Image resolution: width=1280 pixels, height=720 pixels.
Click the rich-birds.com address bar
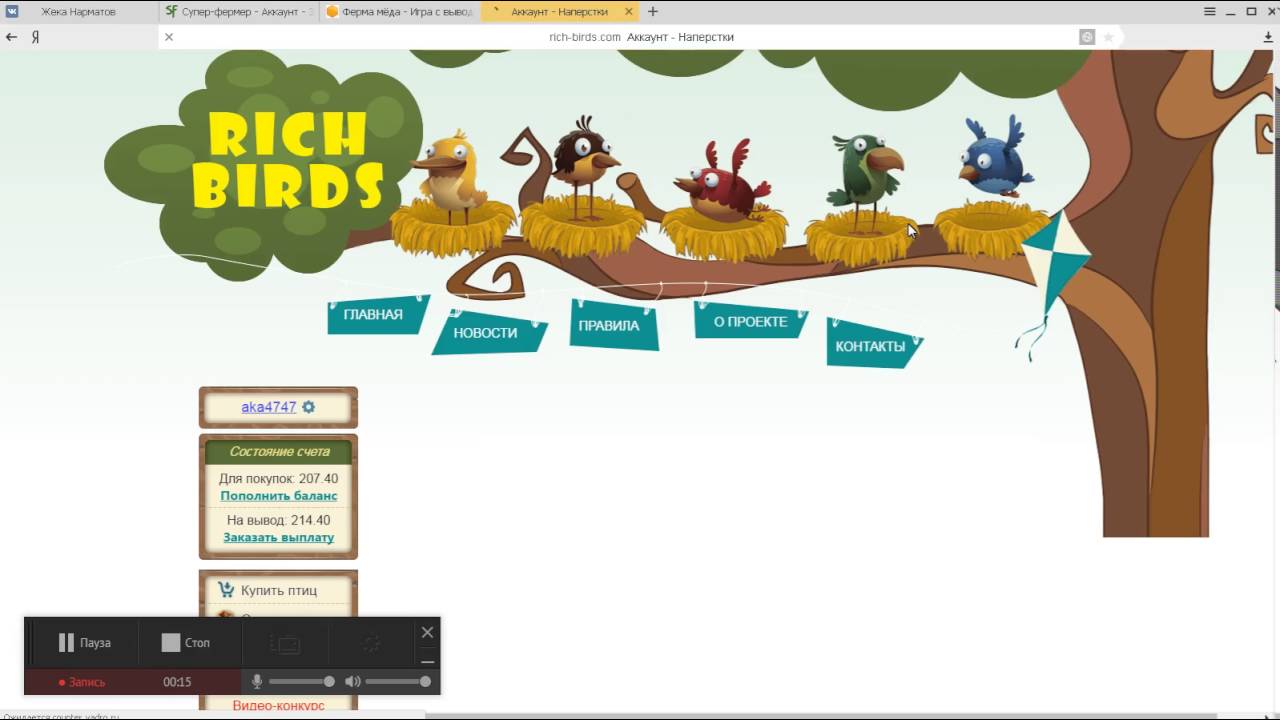(x=641, y=37)
